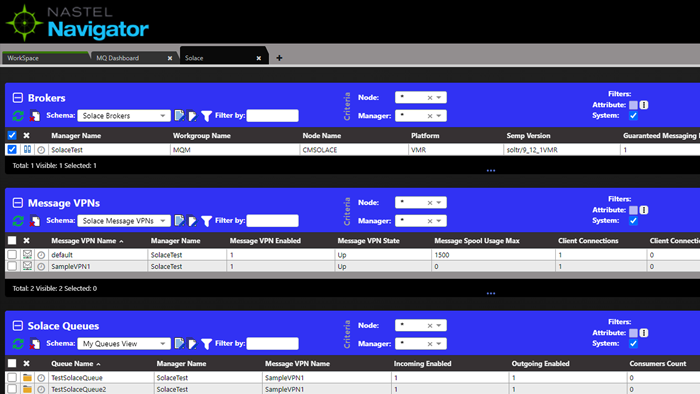
Task: Focus the Solace Queues Filter by field
Action: 272,344
